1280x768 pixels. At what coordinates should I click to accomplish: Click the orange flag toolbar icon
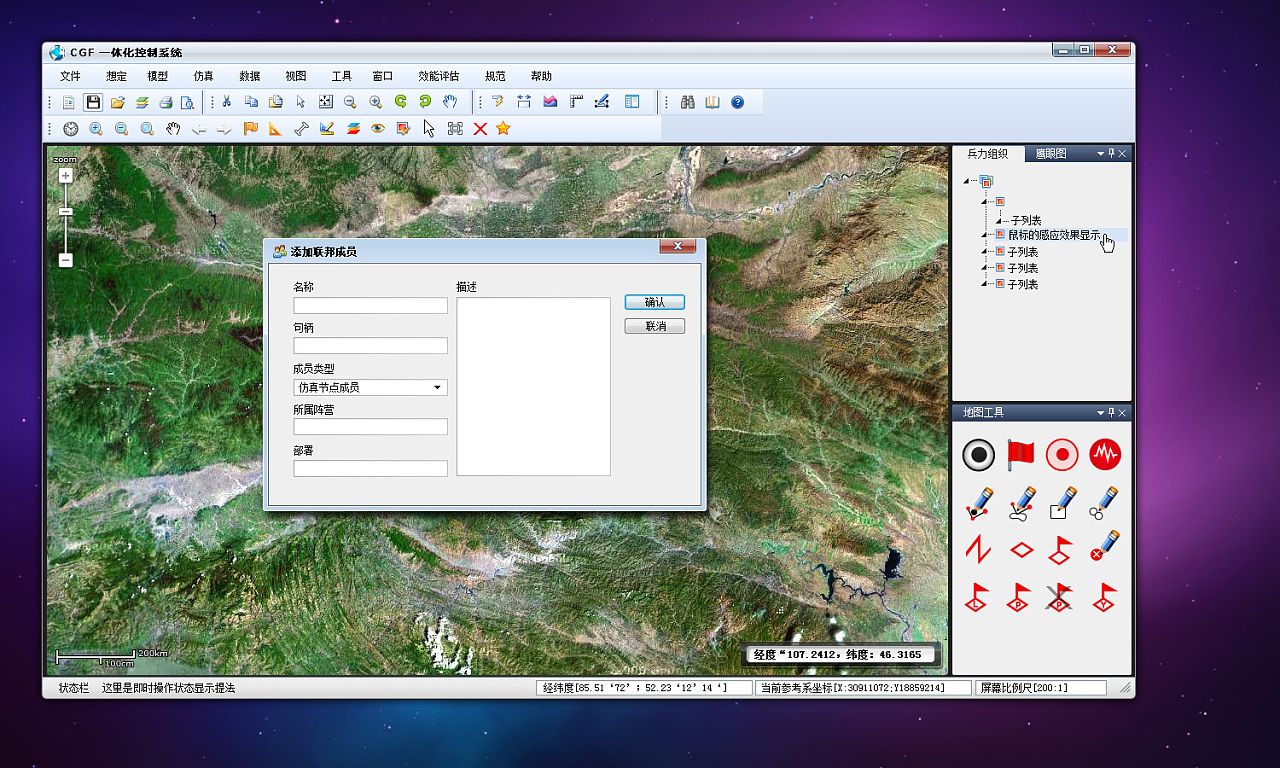[x=250, y=128]
